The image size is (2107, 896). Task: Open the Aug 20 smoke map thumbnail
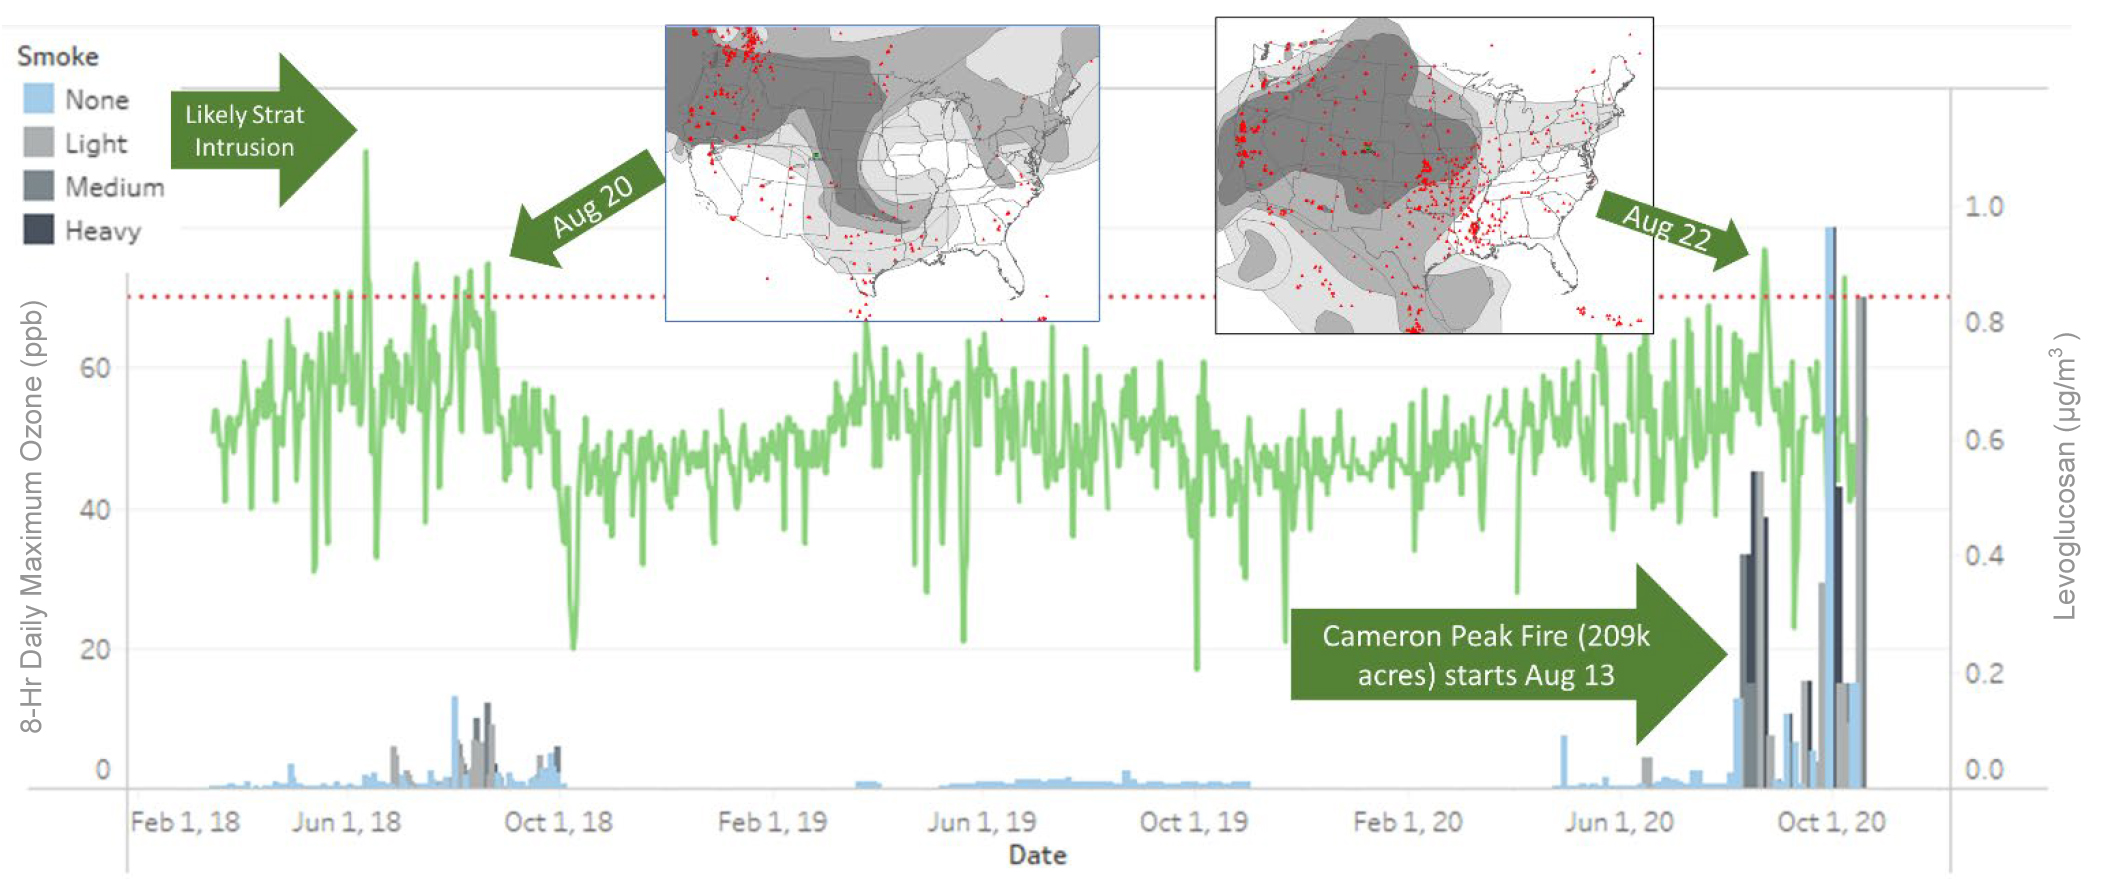click(882, 173)
